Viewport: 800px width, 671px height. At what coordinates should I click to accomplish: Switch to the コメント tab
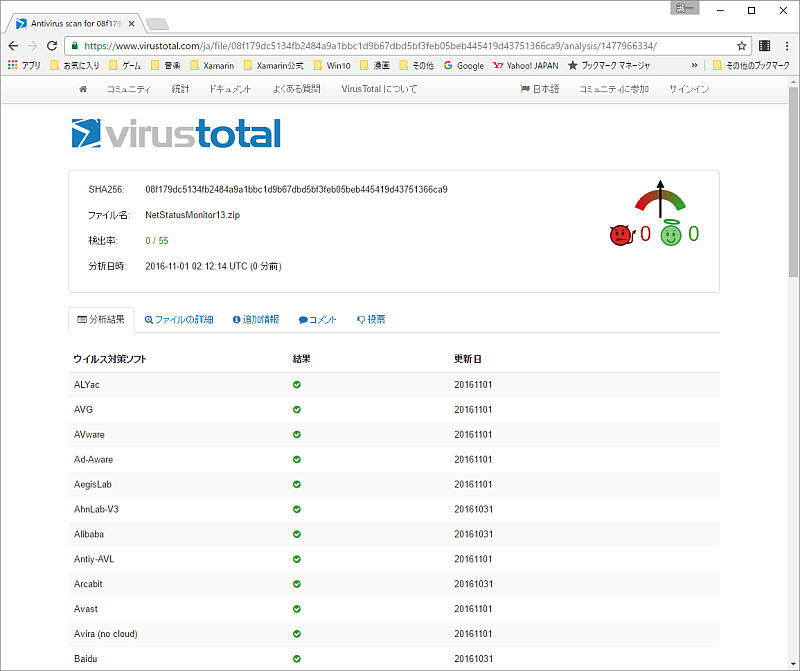click(x=317, y=320)
